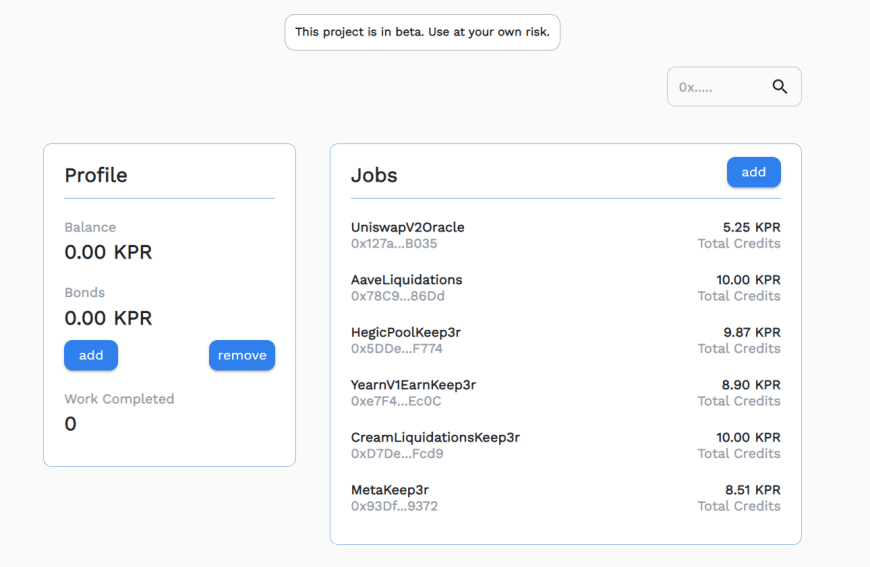Click the 5.25 KPR total credits value

tap(751, 227)
